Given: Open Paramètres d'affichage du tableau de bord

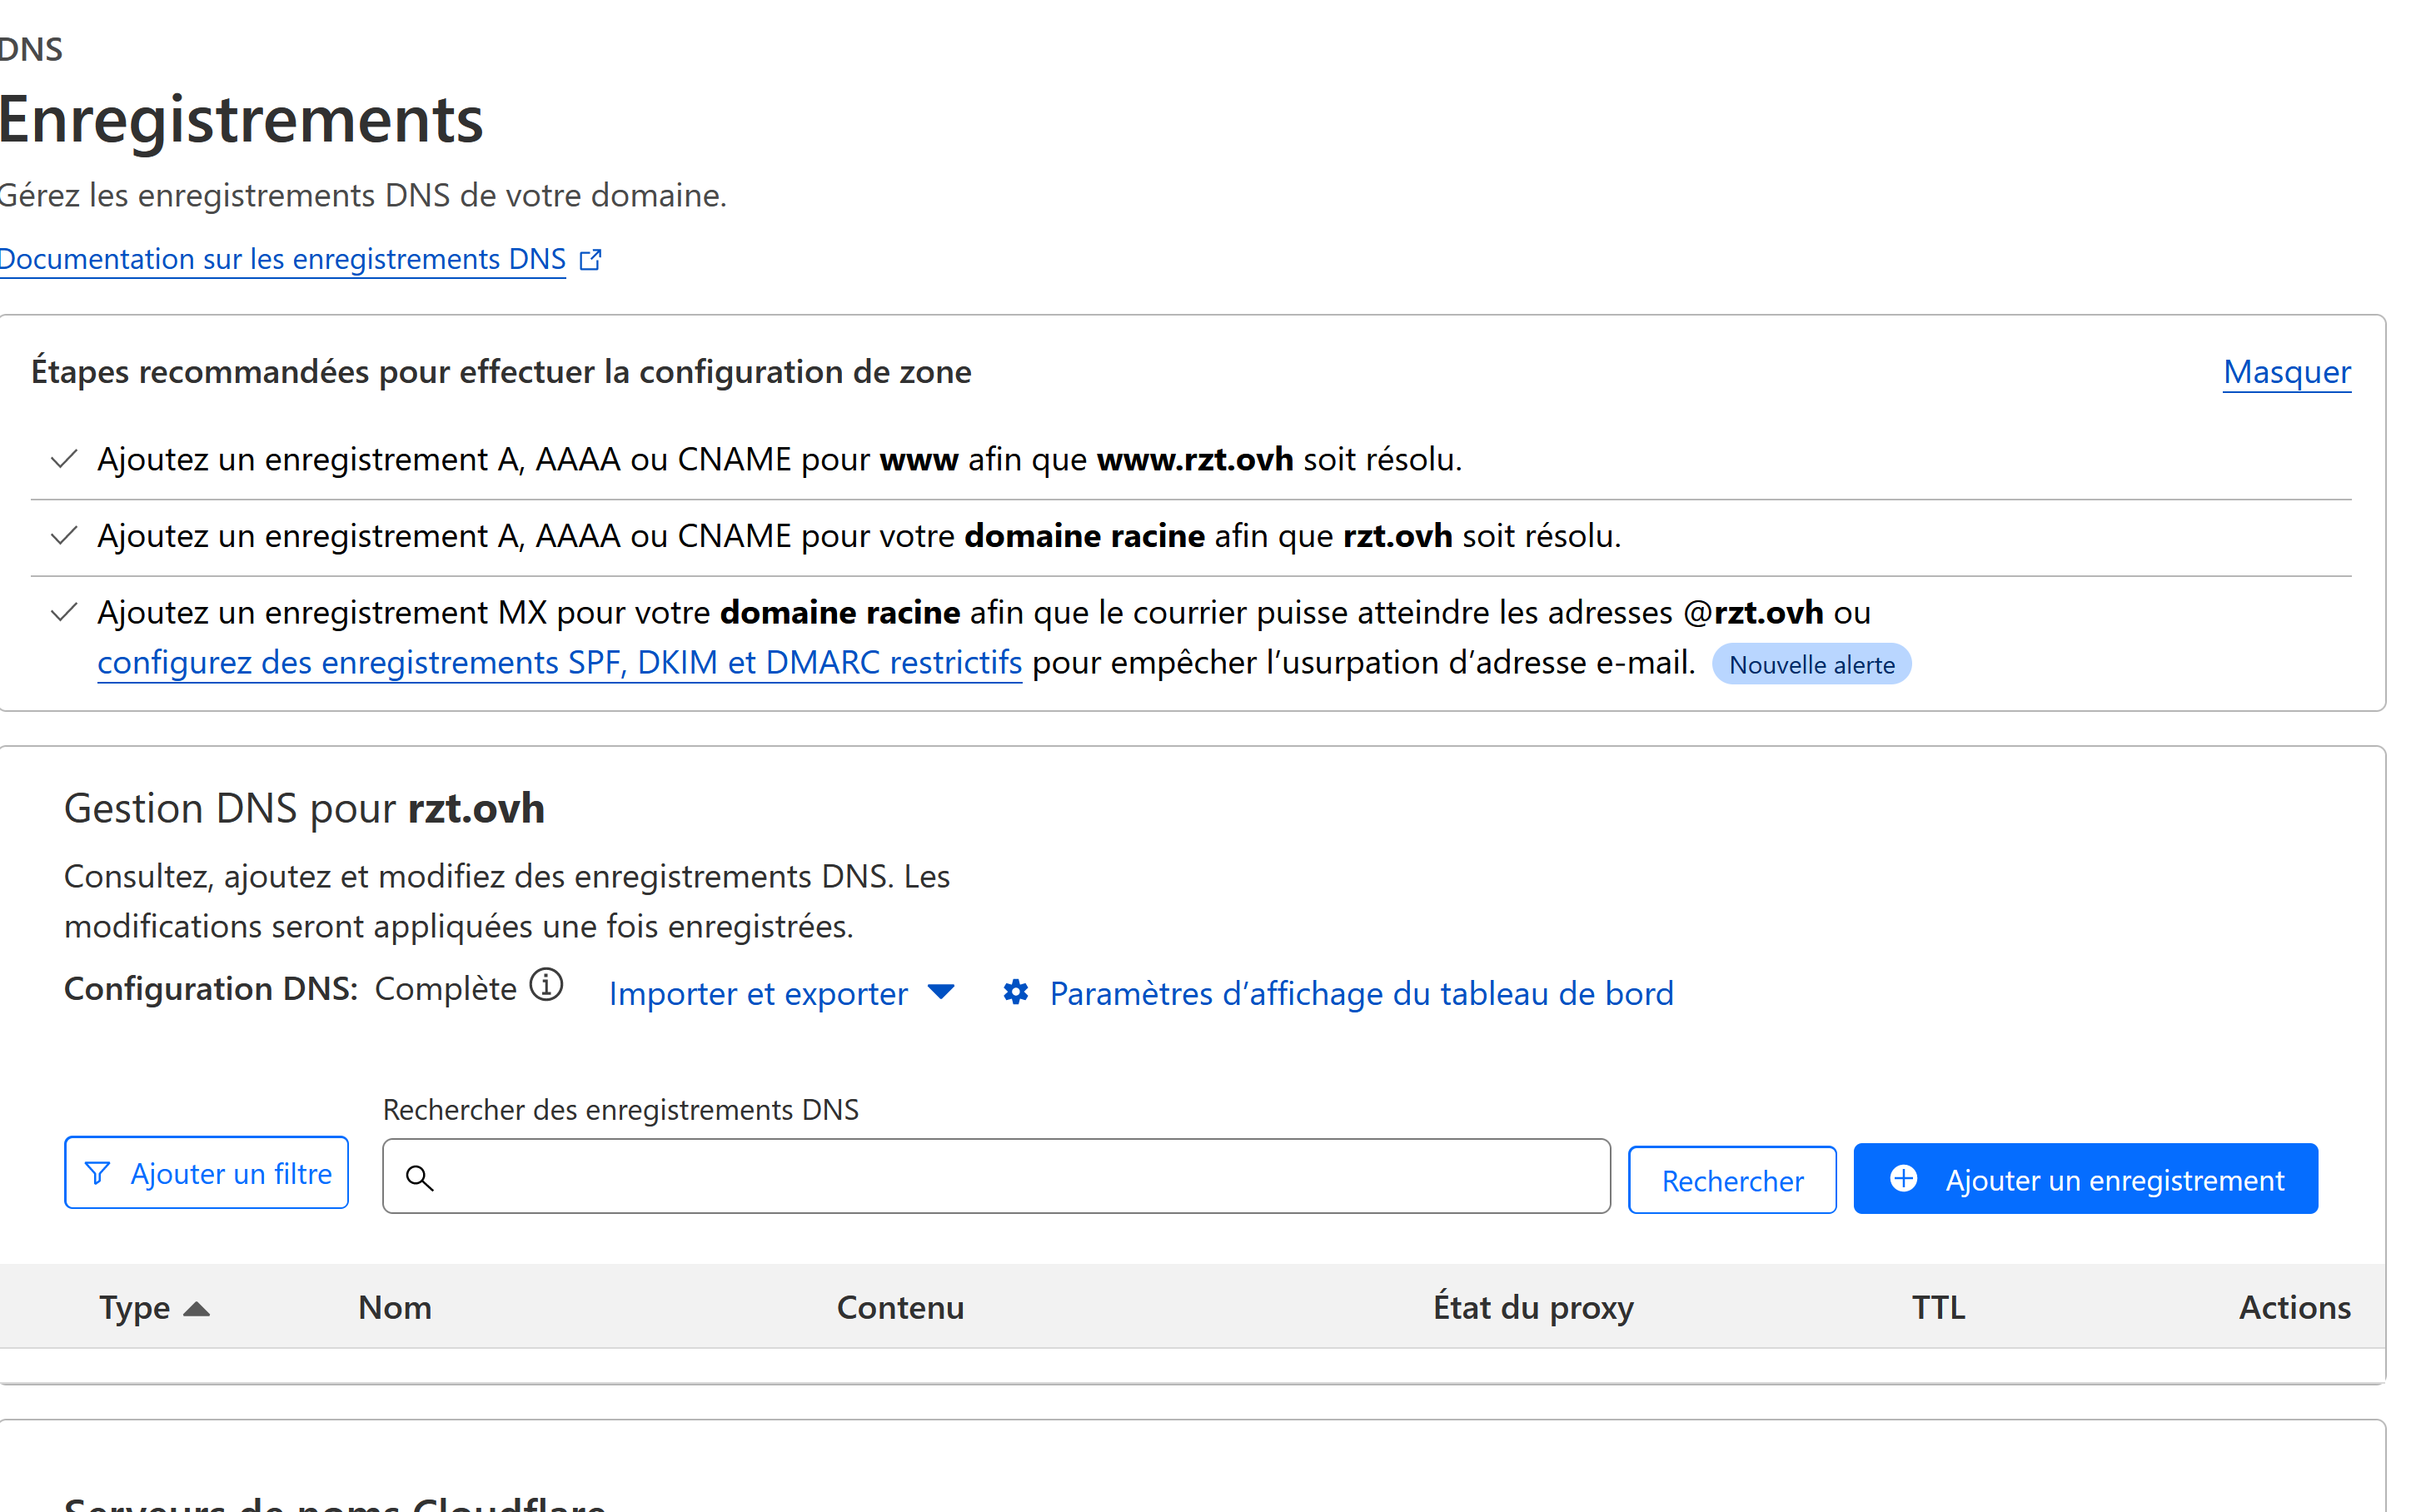Looking at the screenshot, I should tap(1360, 994).
